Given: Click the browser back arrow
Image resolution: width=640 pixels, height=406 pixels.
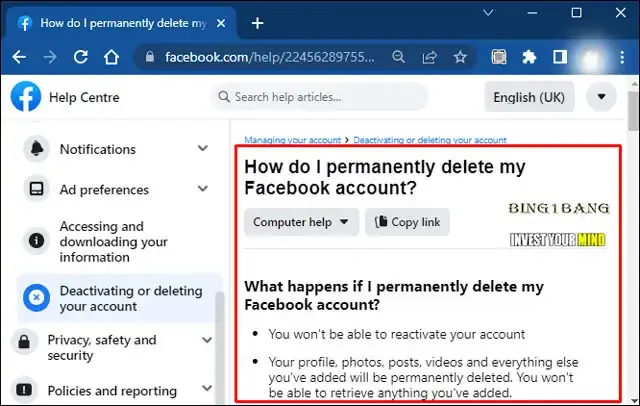Looking at the screenshot, I should click(19, 57).
